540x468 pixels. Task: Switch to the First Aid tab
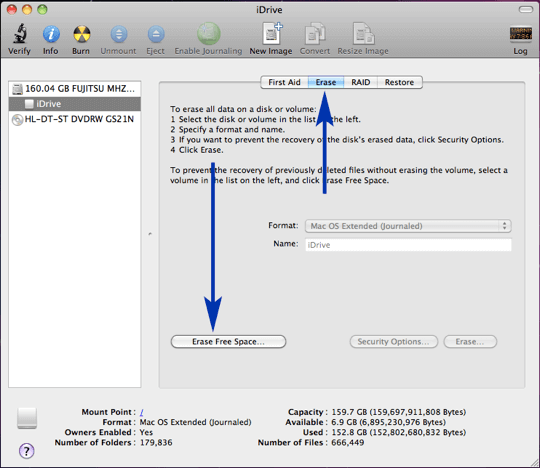[x=284, y=82]
